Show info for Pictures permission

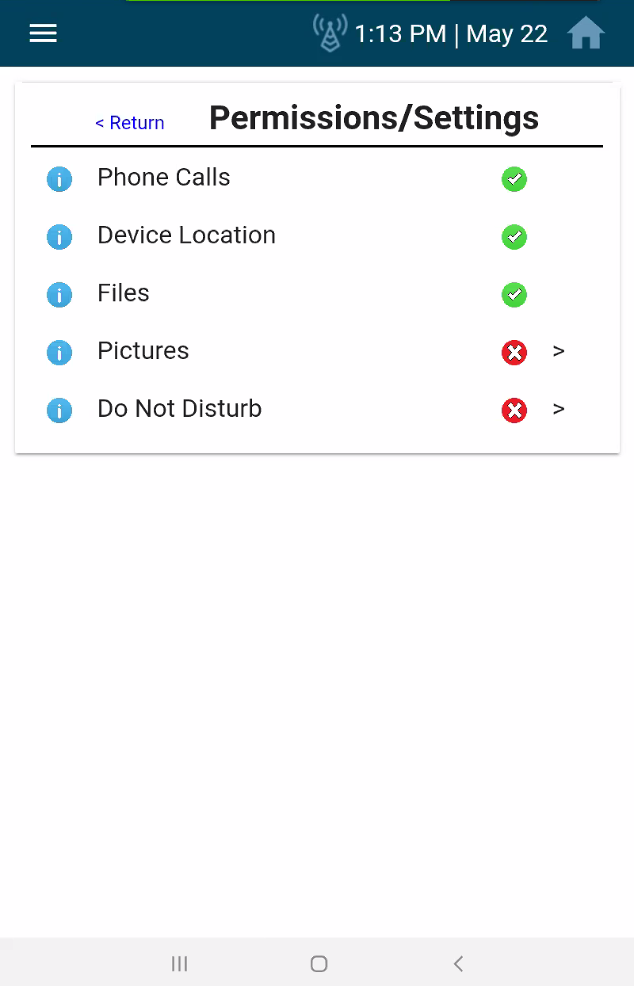click(x=59, y=353)
